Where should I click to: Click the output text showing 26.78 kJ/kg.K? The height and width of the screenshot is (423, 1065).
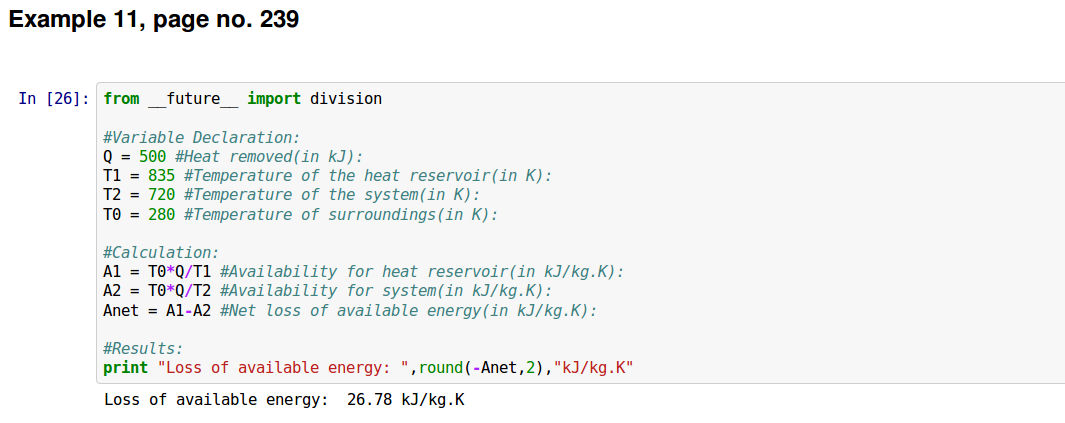tap(405, 400)
